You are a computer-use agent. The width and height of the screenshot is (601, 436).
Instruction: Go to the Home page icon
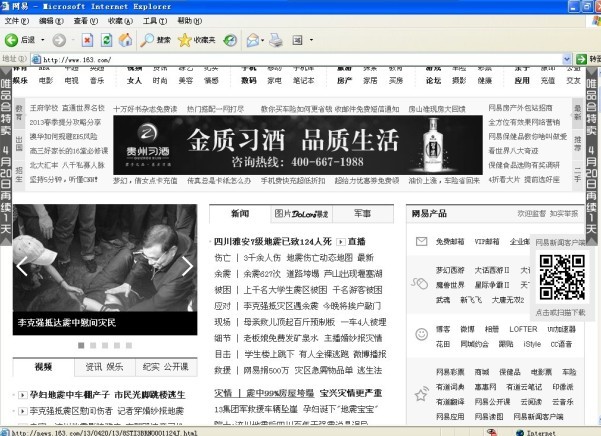pos(125,40)
